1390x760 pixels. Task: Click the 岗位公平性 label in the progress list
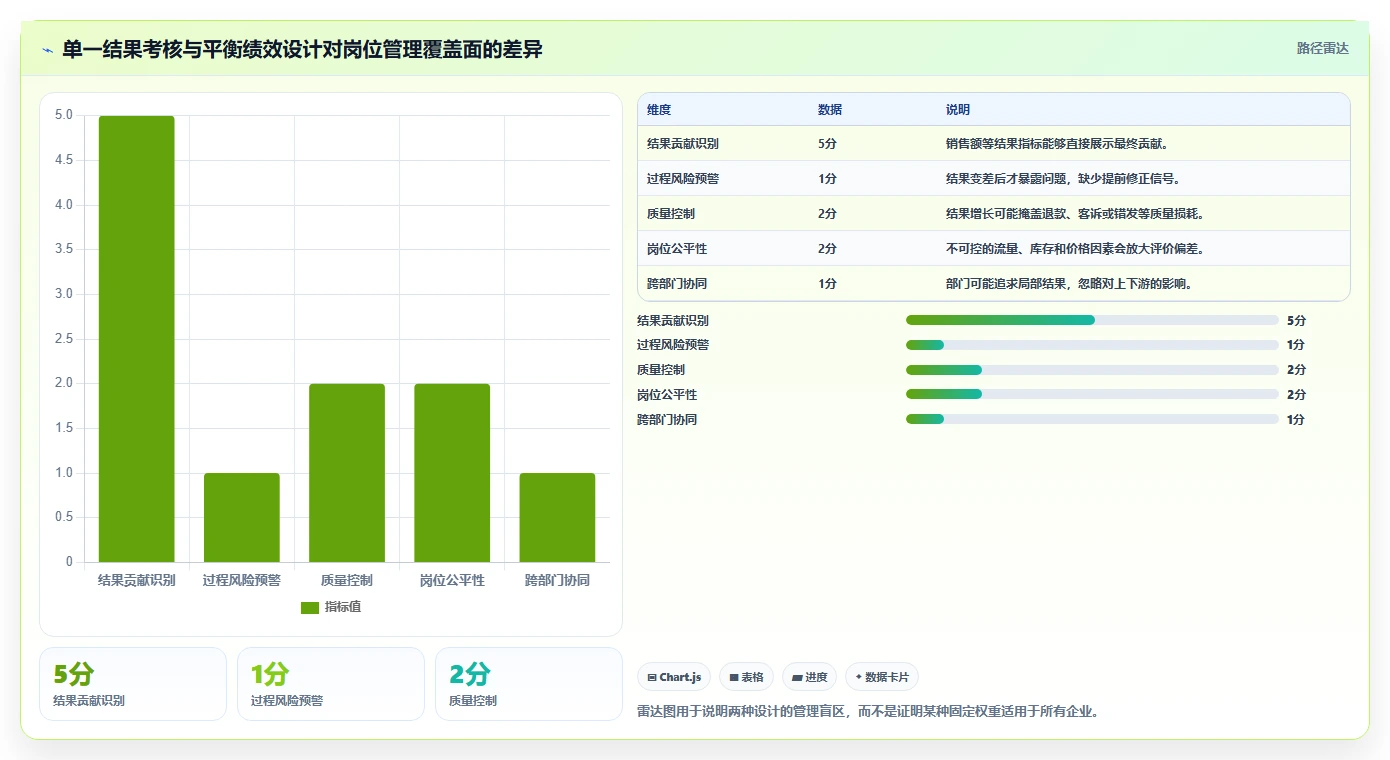pyautogui.click(x=667, y=394)
